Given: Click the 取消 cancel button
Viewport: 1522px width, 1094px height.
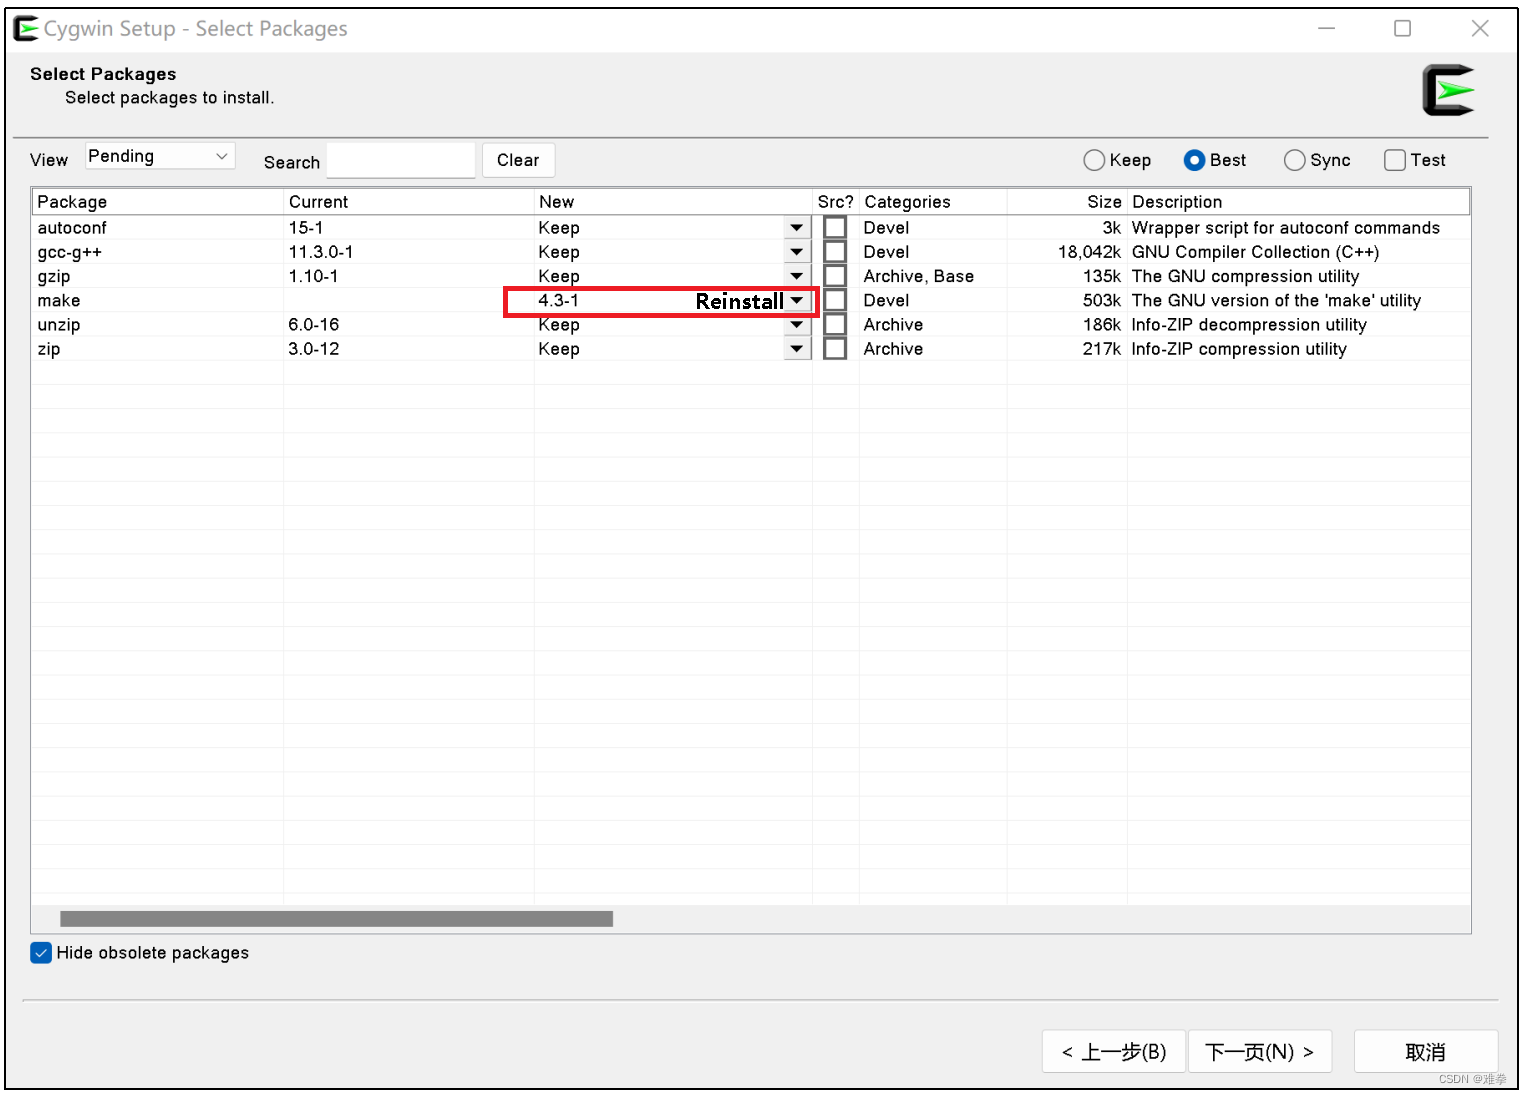Looking at the screenshot, I should click(x=1426, y=1051).
